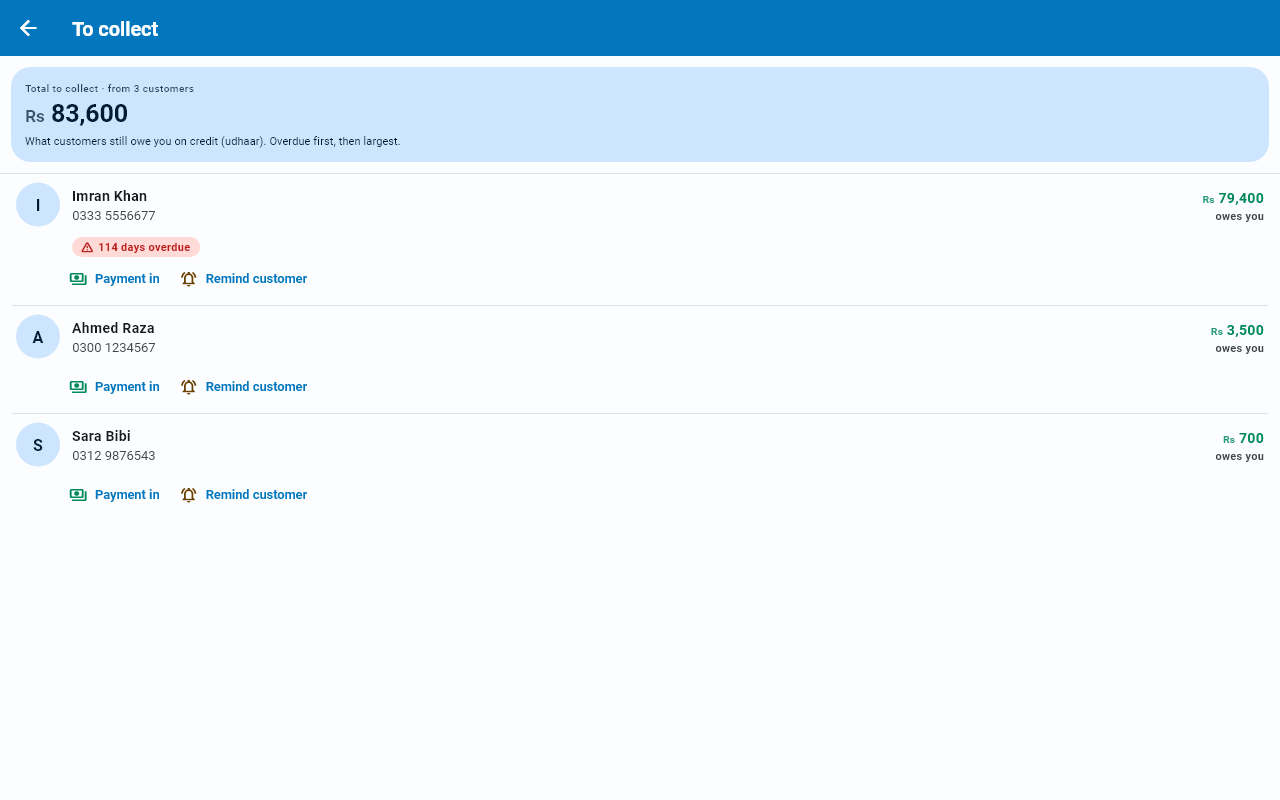The image size is (1280, 800).
Task: Open Ahmed Raza's name entry
Action: [x=113, y=328]
